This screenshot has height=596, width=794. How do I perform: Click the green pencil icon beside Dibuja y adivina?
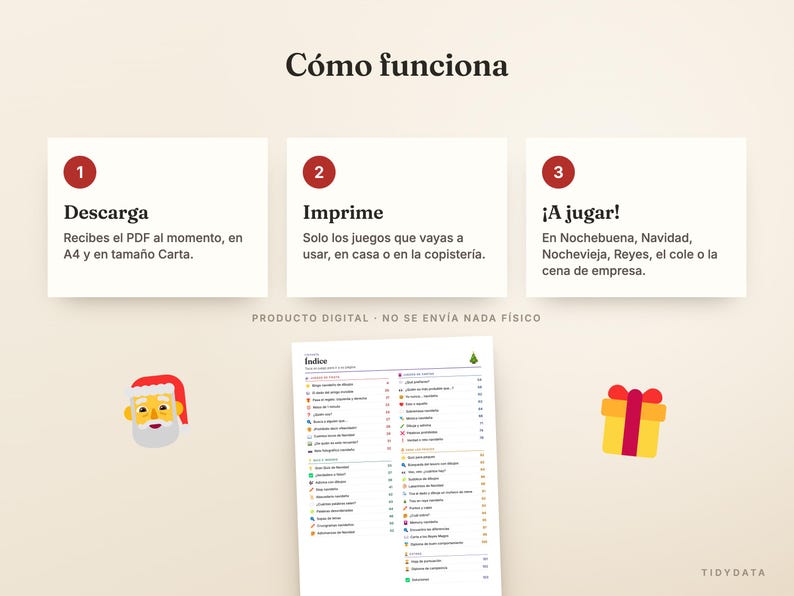click(x=402, y=425)
